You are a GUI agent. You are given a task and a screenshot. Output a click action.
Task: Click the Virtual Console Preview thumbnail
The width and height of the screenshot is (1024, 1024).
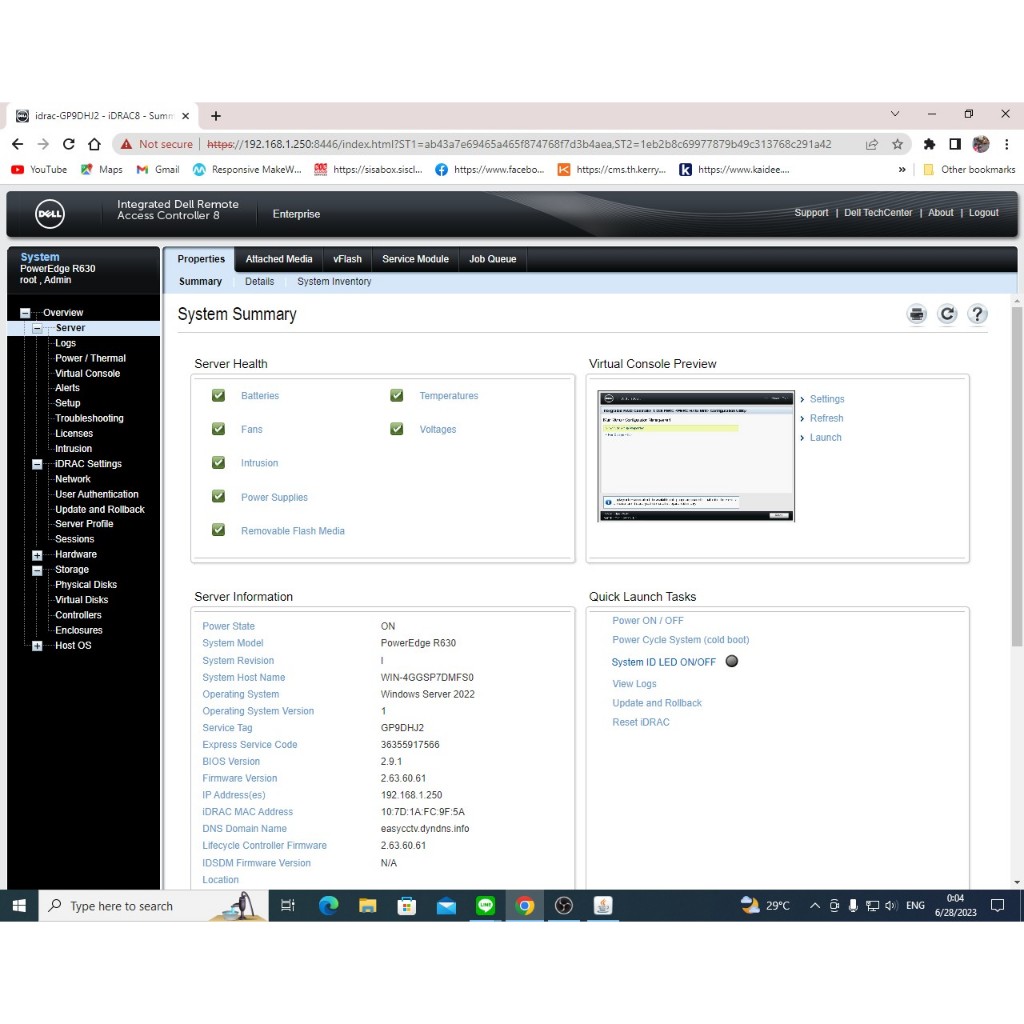coord(696,456)
